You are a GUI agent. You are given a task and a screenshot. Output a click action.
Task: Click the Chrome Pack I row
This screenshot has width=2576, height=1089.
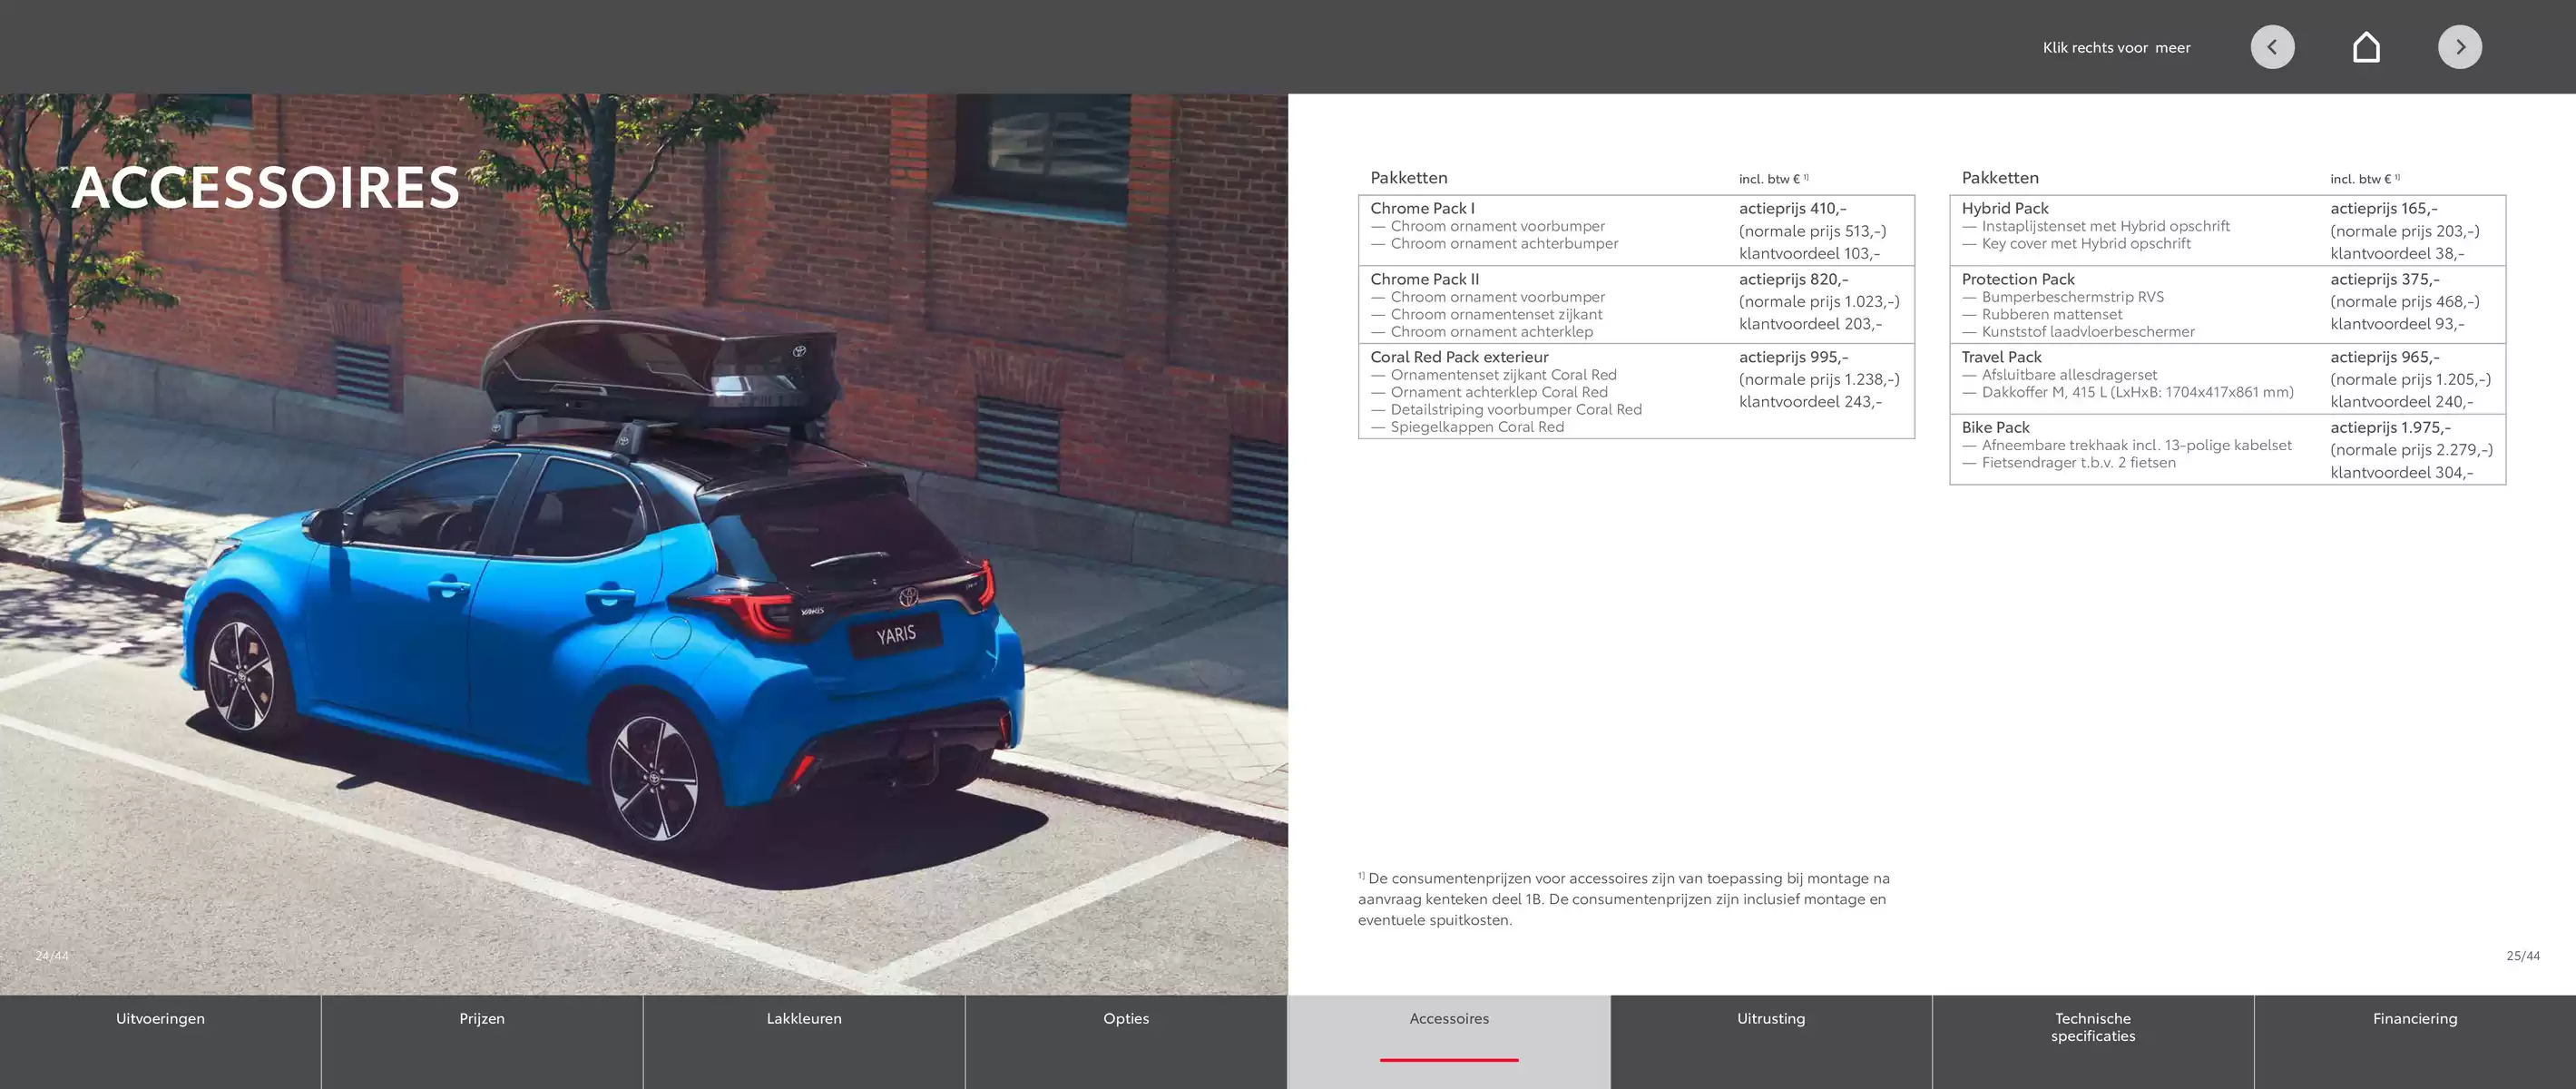(1636, 230)
